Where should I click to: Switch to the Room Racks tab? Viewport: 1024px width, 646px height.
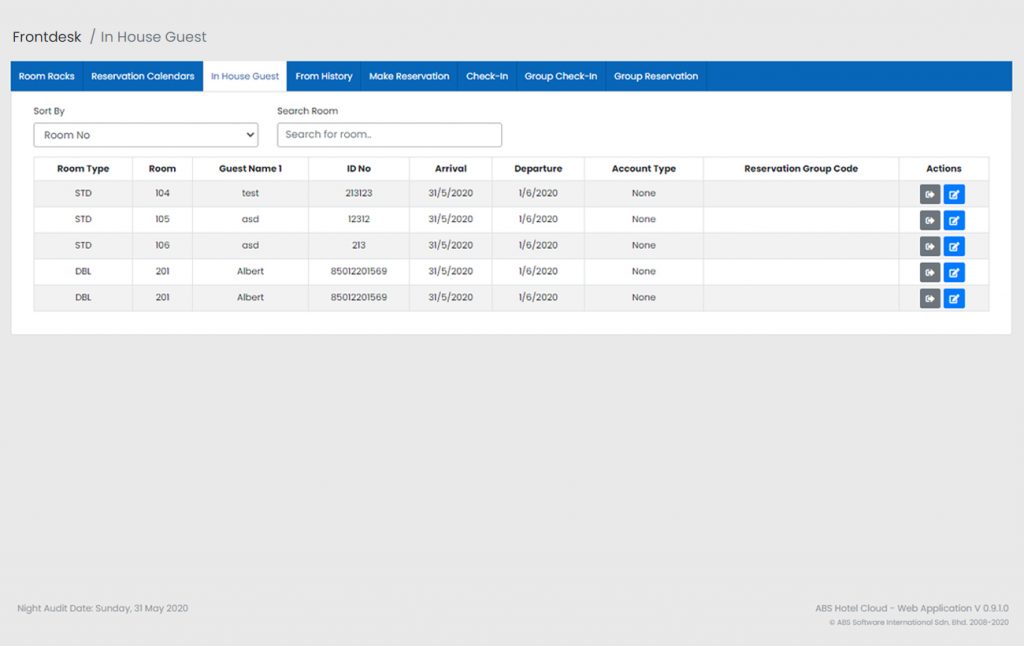tap(47, 76)
